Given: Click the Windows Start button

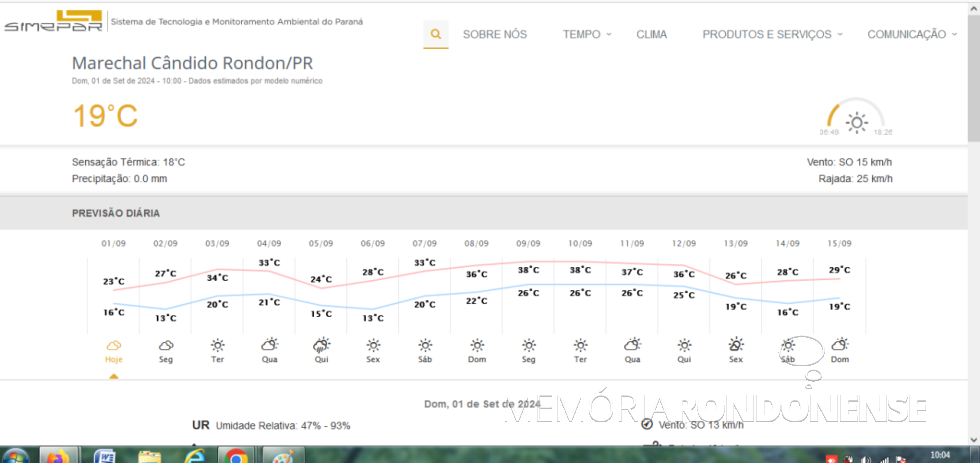Looking at the screenshot, I should 16,456.
